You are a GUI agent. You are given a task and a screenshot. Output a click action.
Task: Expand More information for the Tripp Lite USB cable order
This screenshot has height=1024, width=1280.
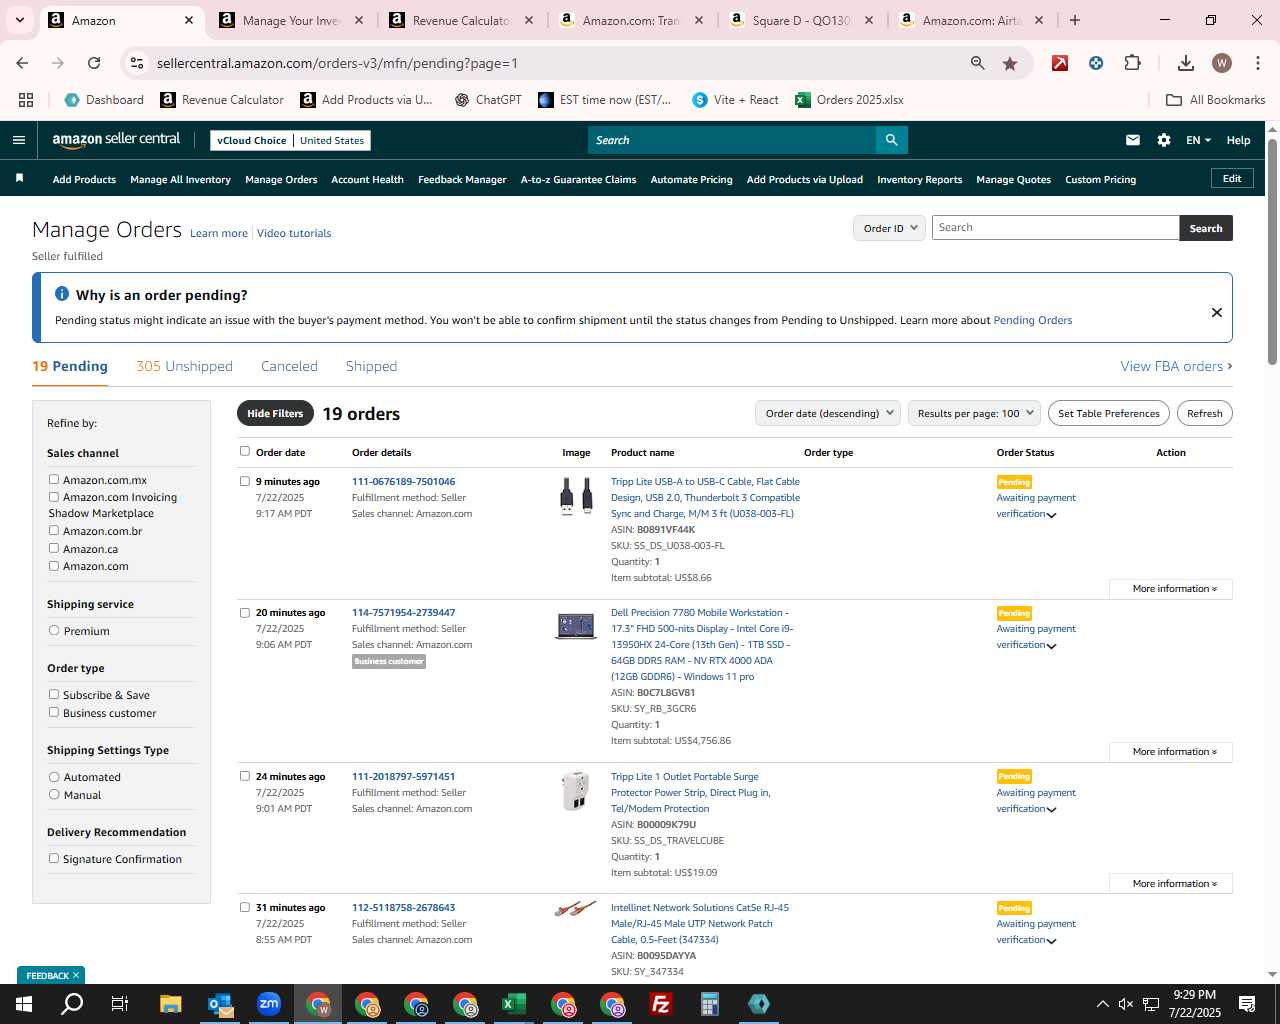(x=1171, y=589)
